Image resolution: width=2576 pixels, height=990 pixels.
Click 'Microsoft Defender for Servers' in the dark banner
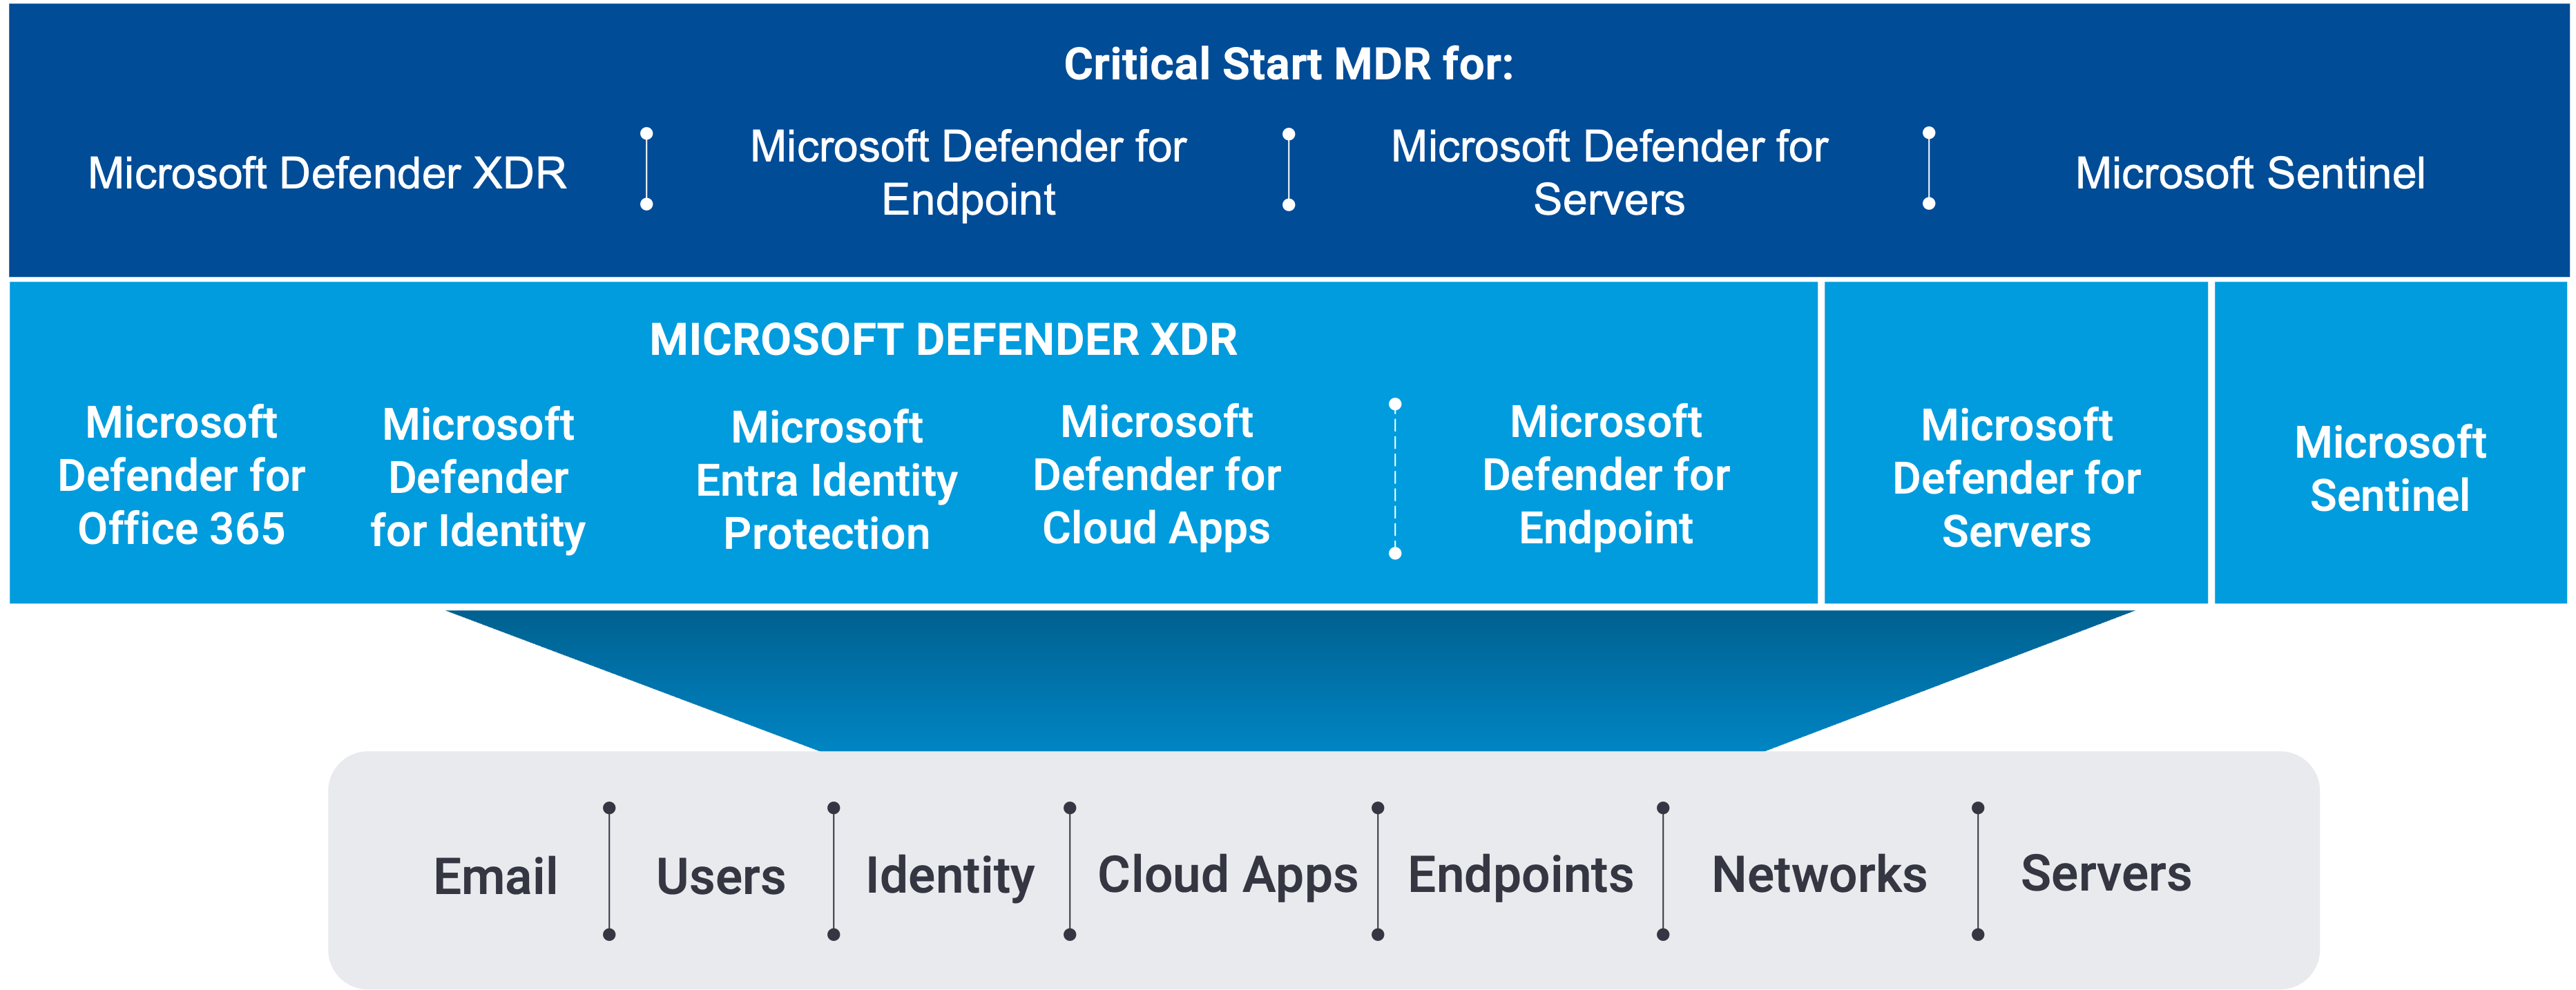pos(1609,173)
